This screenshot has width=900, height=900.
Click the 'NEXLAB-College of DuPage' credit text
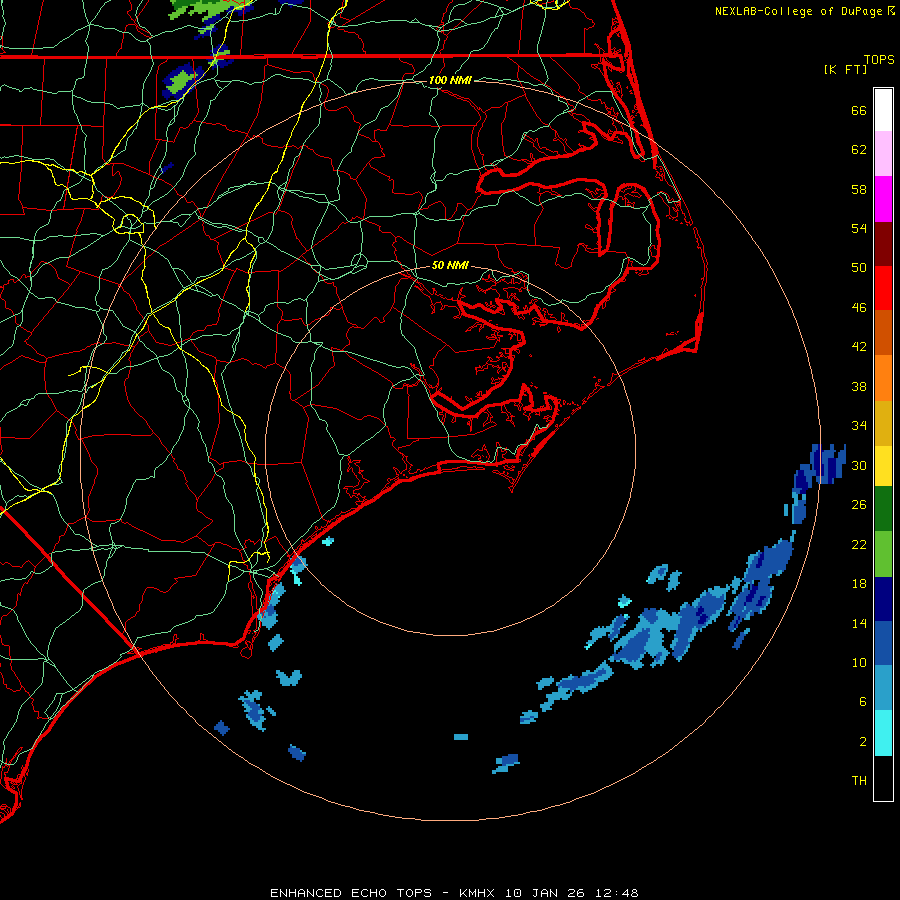tap(800, 11)
